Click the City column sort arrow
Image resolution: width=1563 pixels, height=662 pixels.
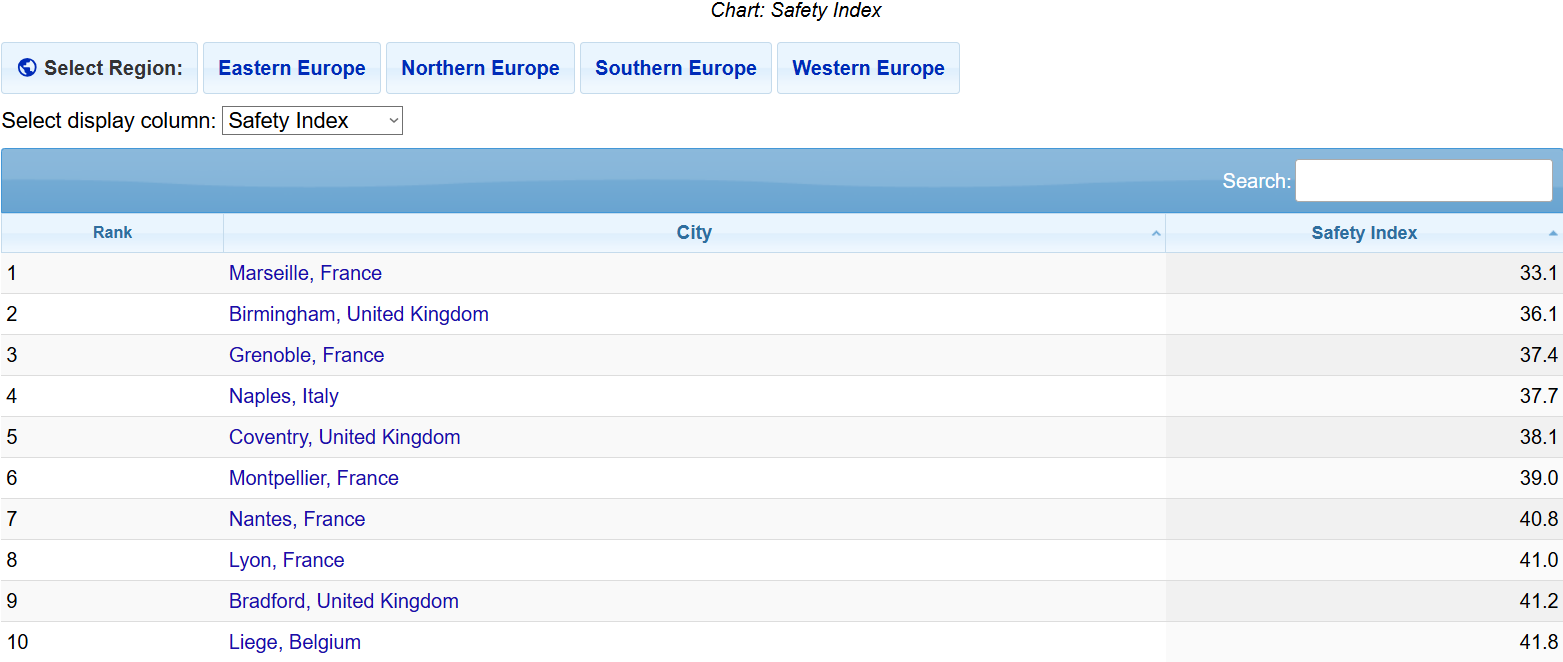[1156, 233]
